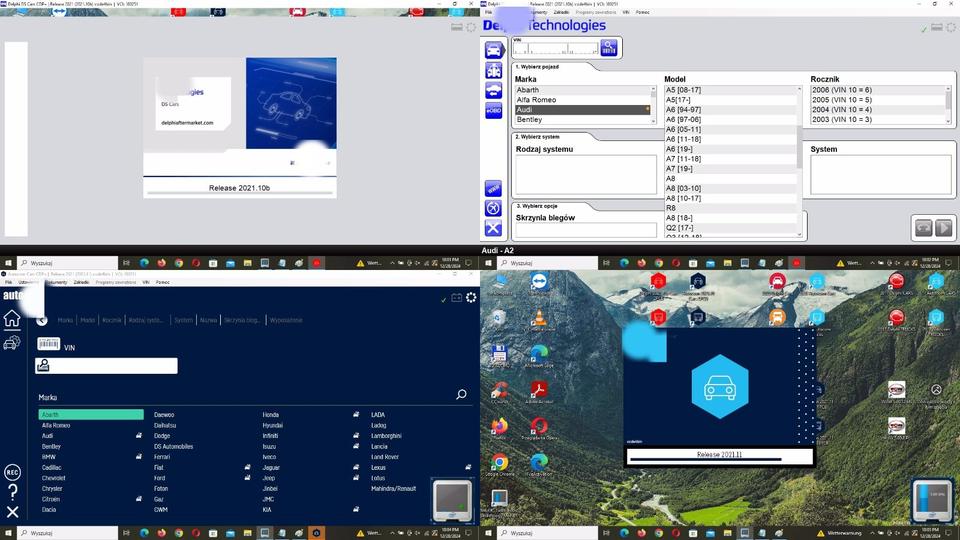Click scroll-down arrow of Delphi Model list

[799, 234]
